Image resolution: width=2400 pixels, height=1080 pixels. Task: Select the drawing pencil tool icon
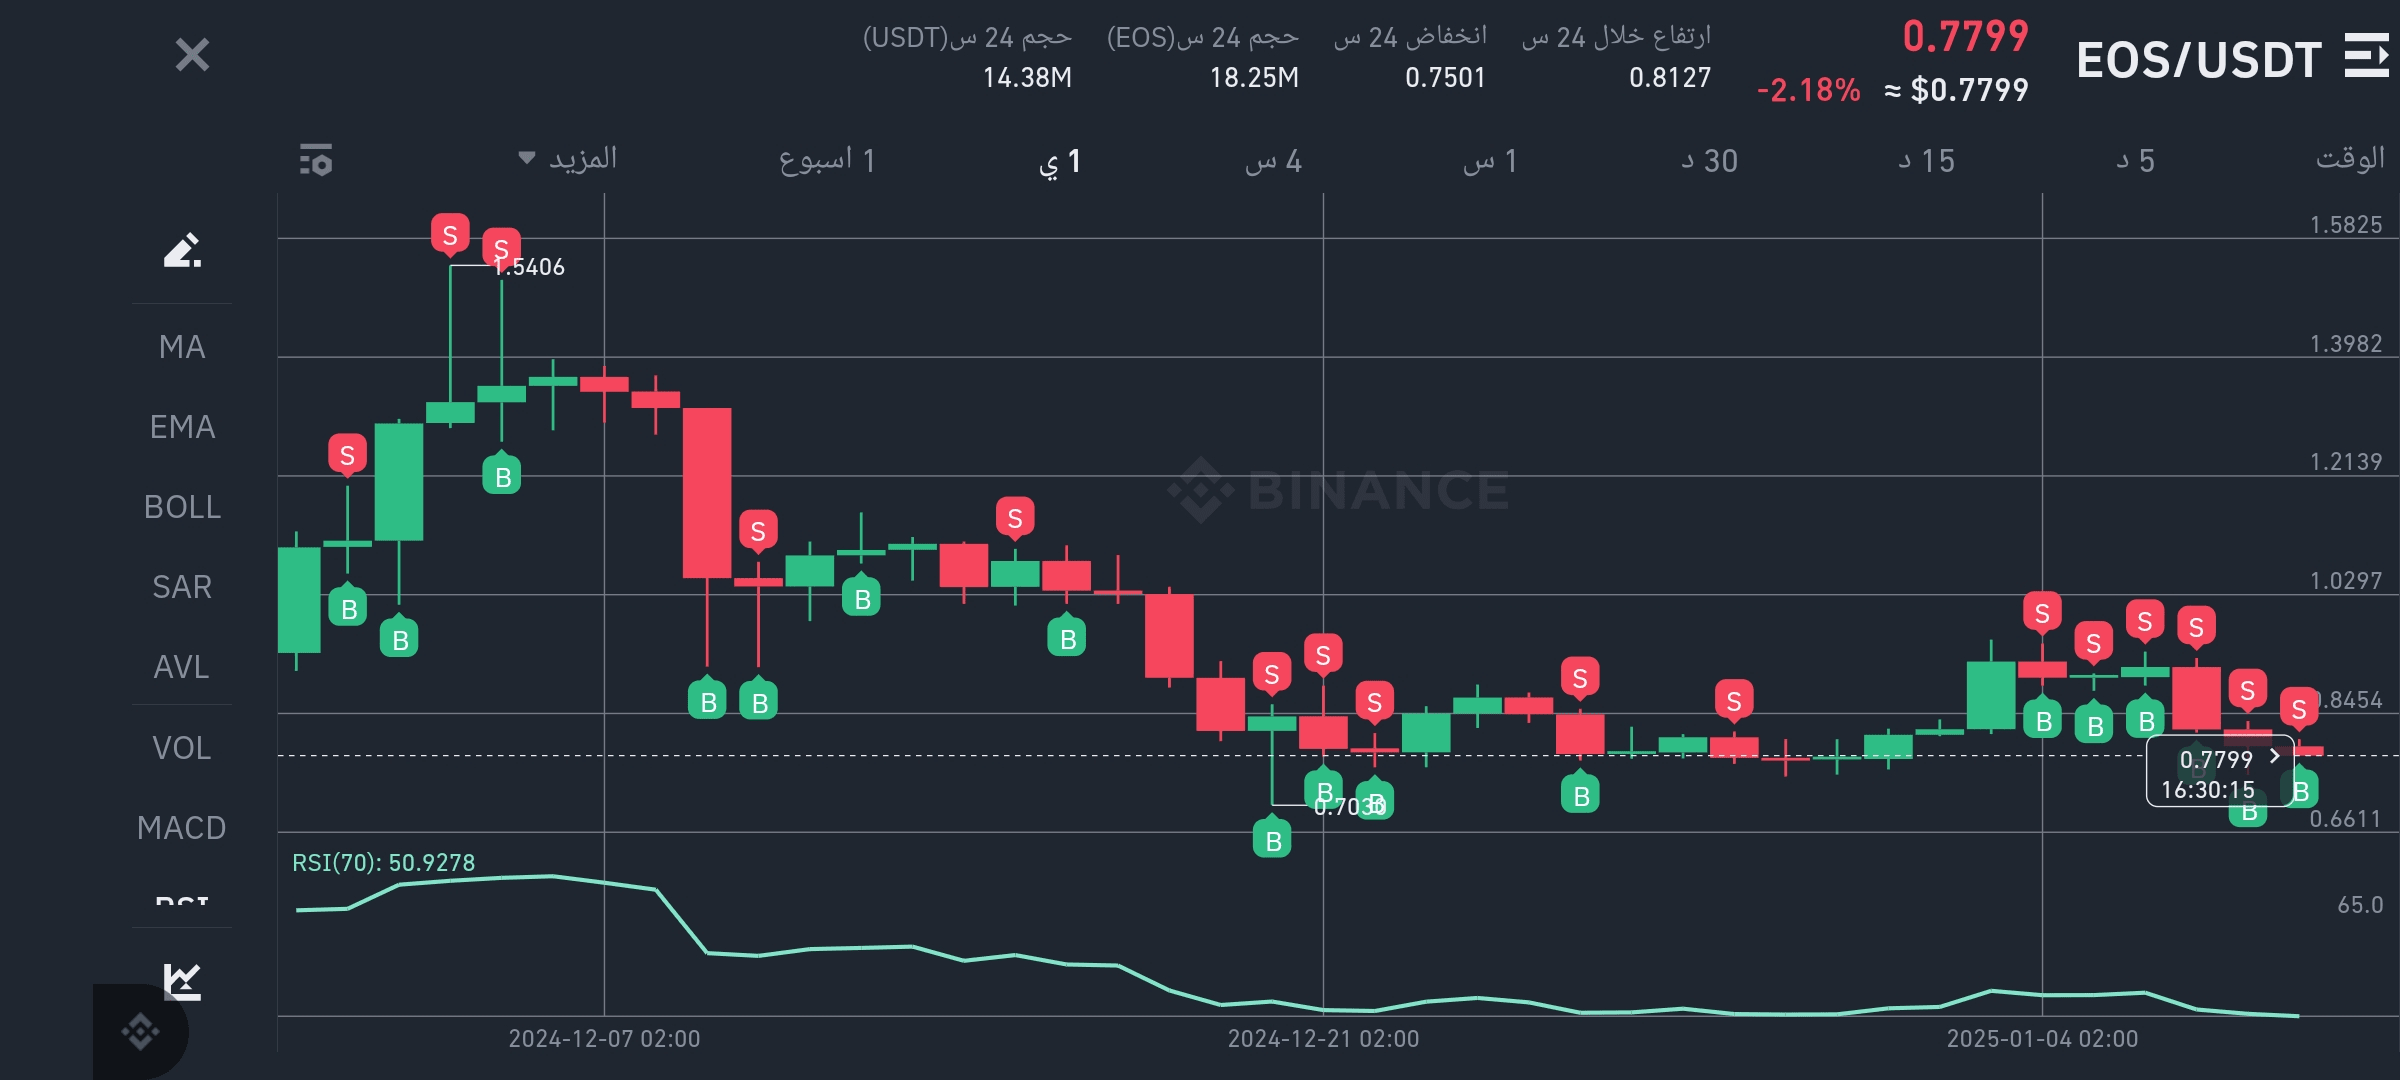(182, 250)
